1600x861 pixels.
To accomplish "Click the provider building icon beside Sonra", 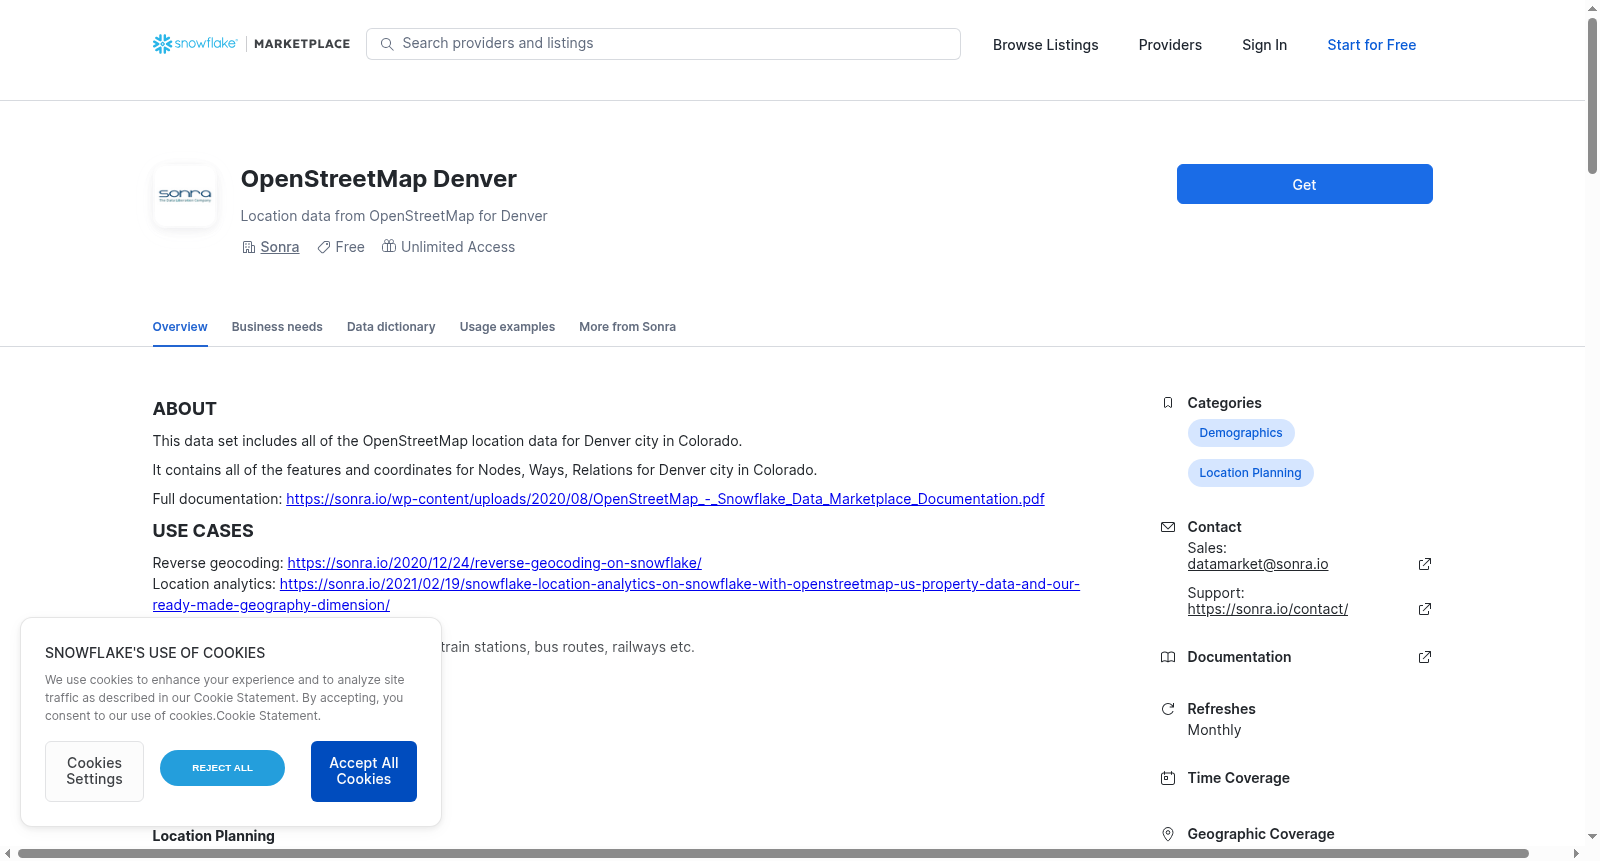I will pos(249,247).
